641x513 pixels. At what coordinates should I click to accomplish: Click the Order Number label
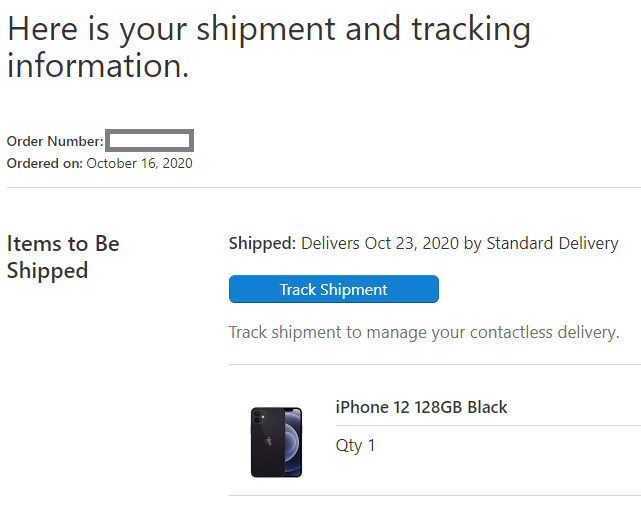55,141
